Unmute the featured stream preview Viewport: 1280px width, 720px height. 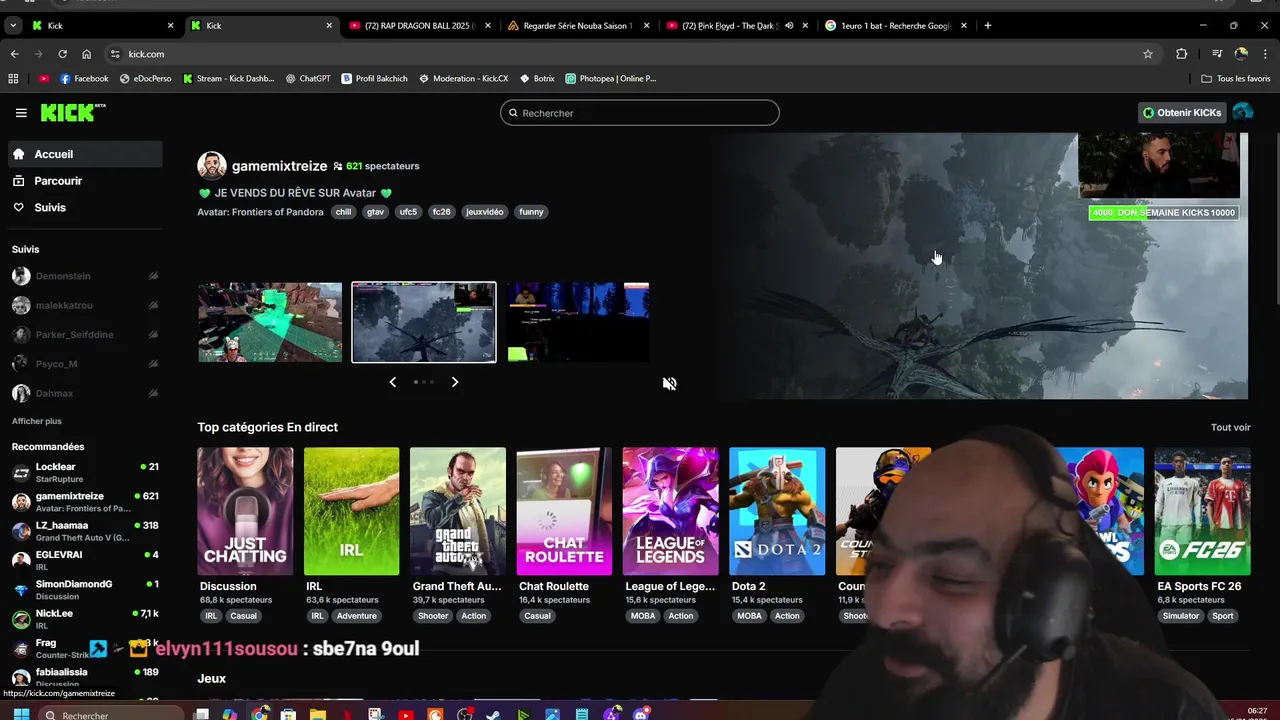pyautogui.click(x=670, y=384)
